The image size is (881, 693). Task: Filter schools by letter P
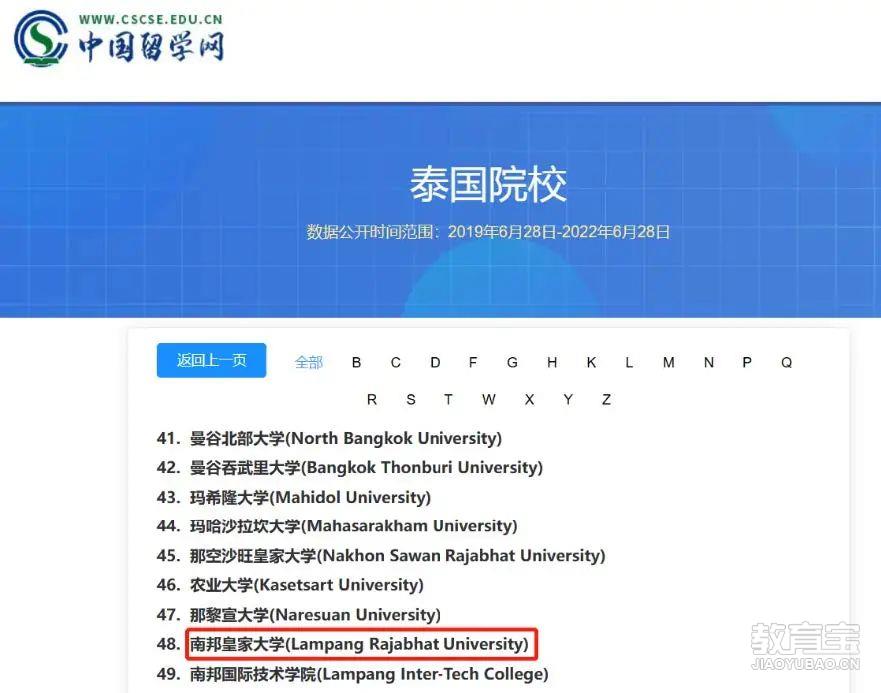pyautogui.click(x=747, y=363)
